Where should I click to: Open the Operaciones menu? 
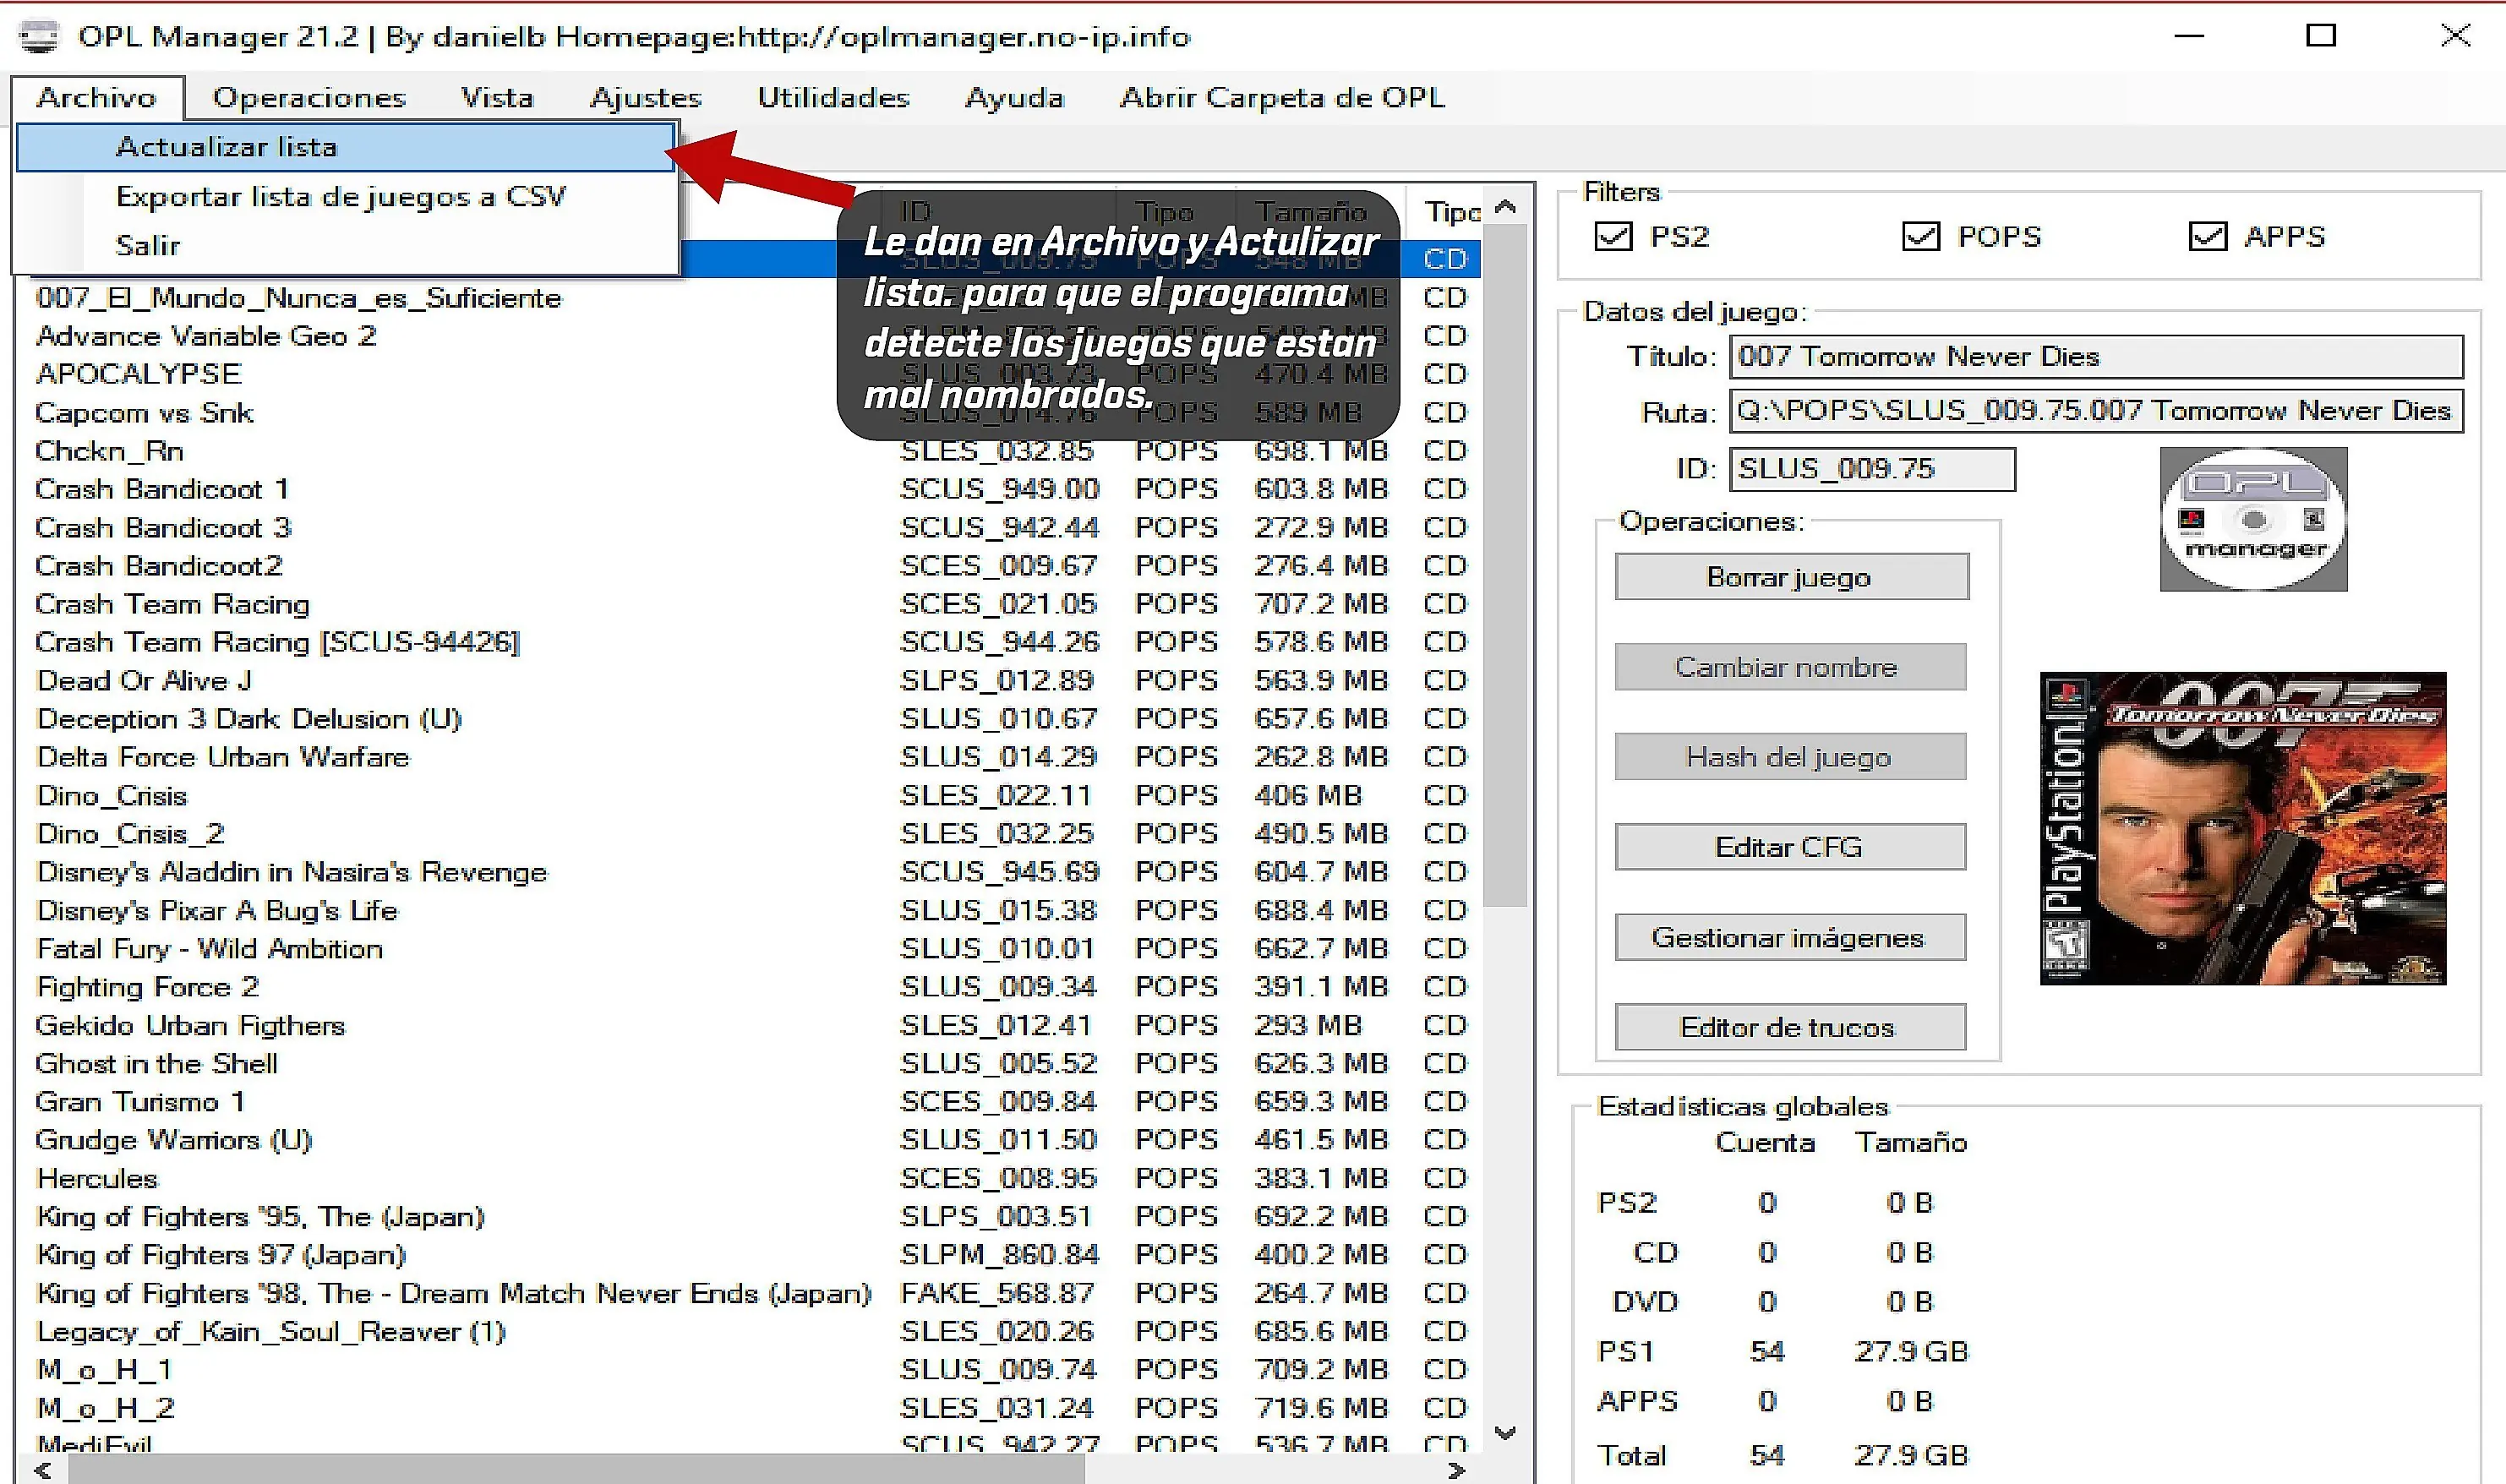coord(309,97)
